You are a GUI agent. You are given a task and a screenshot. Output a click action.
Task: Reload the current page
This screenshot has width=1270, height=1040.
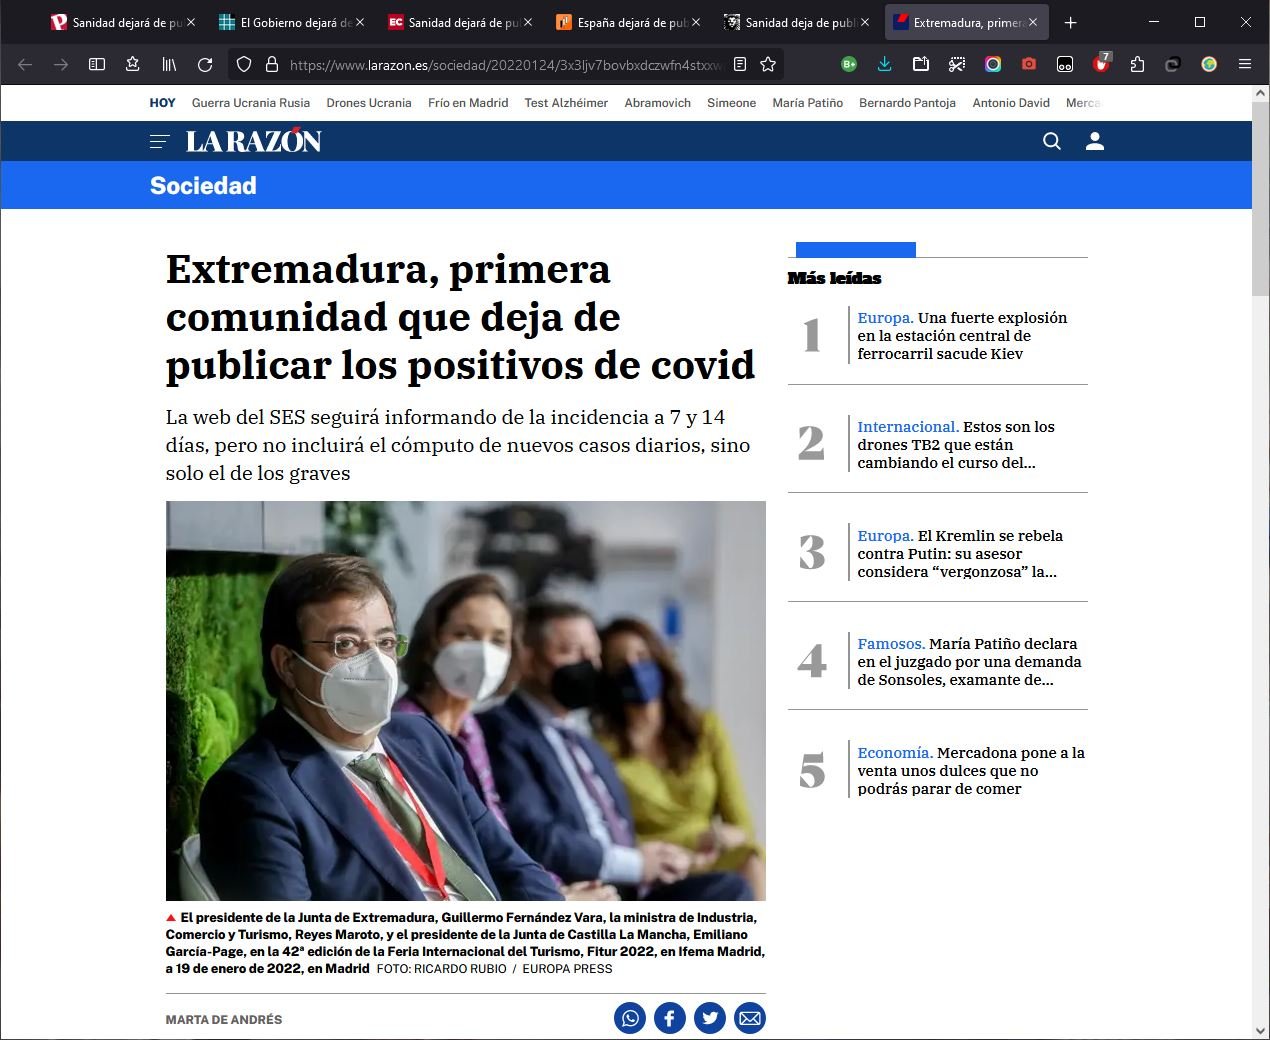tap(205, 64)
